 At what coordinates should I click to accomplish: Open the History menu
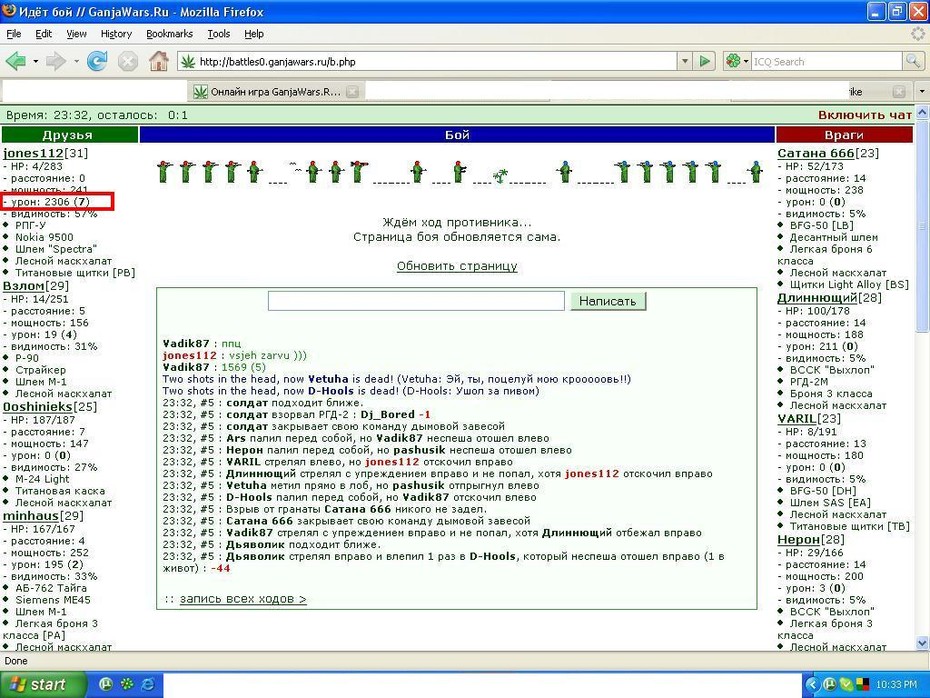(x=116, y=34)
